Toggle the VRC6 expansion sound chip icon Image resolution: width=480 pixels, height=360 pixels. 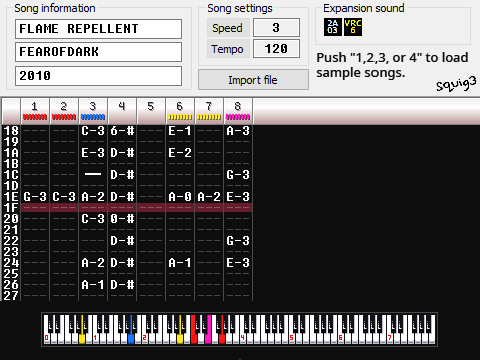(353, 27)
